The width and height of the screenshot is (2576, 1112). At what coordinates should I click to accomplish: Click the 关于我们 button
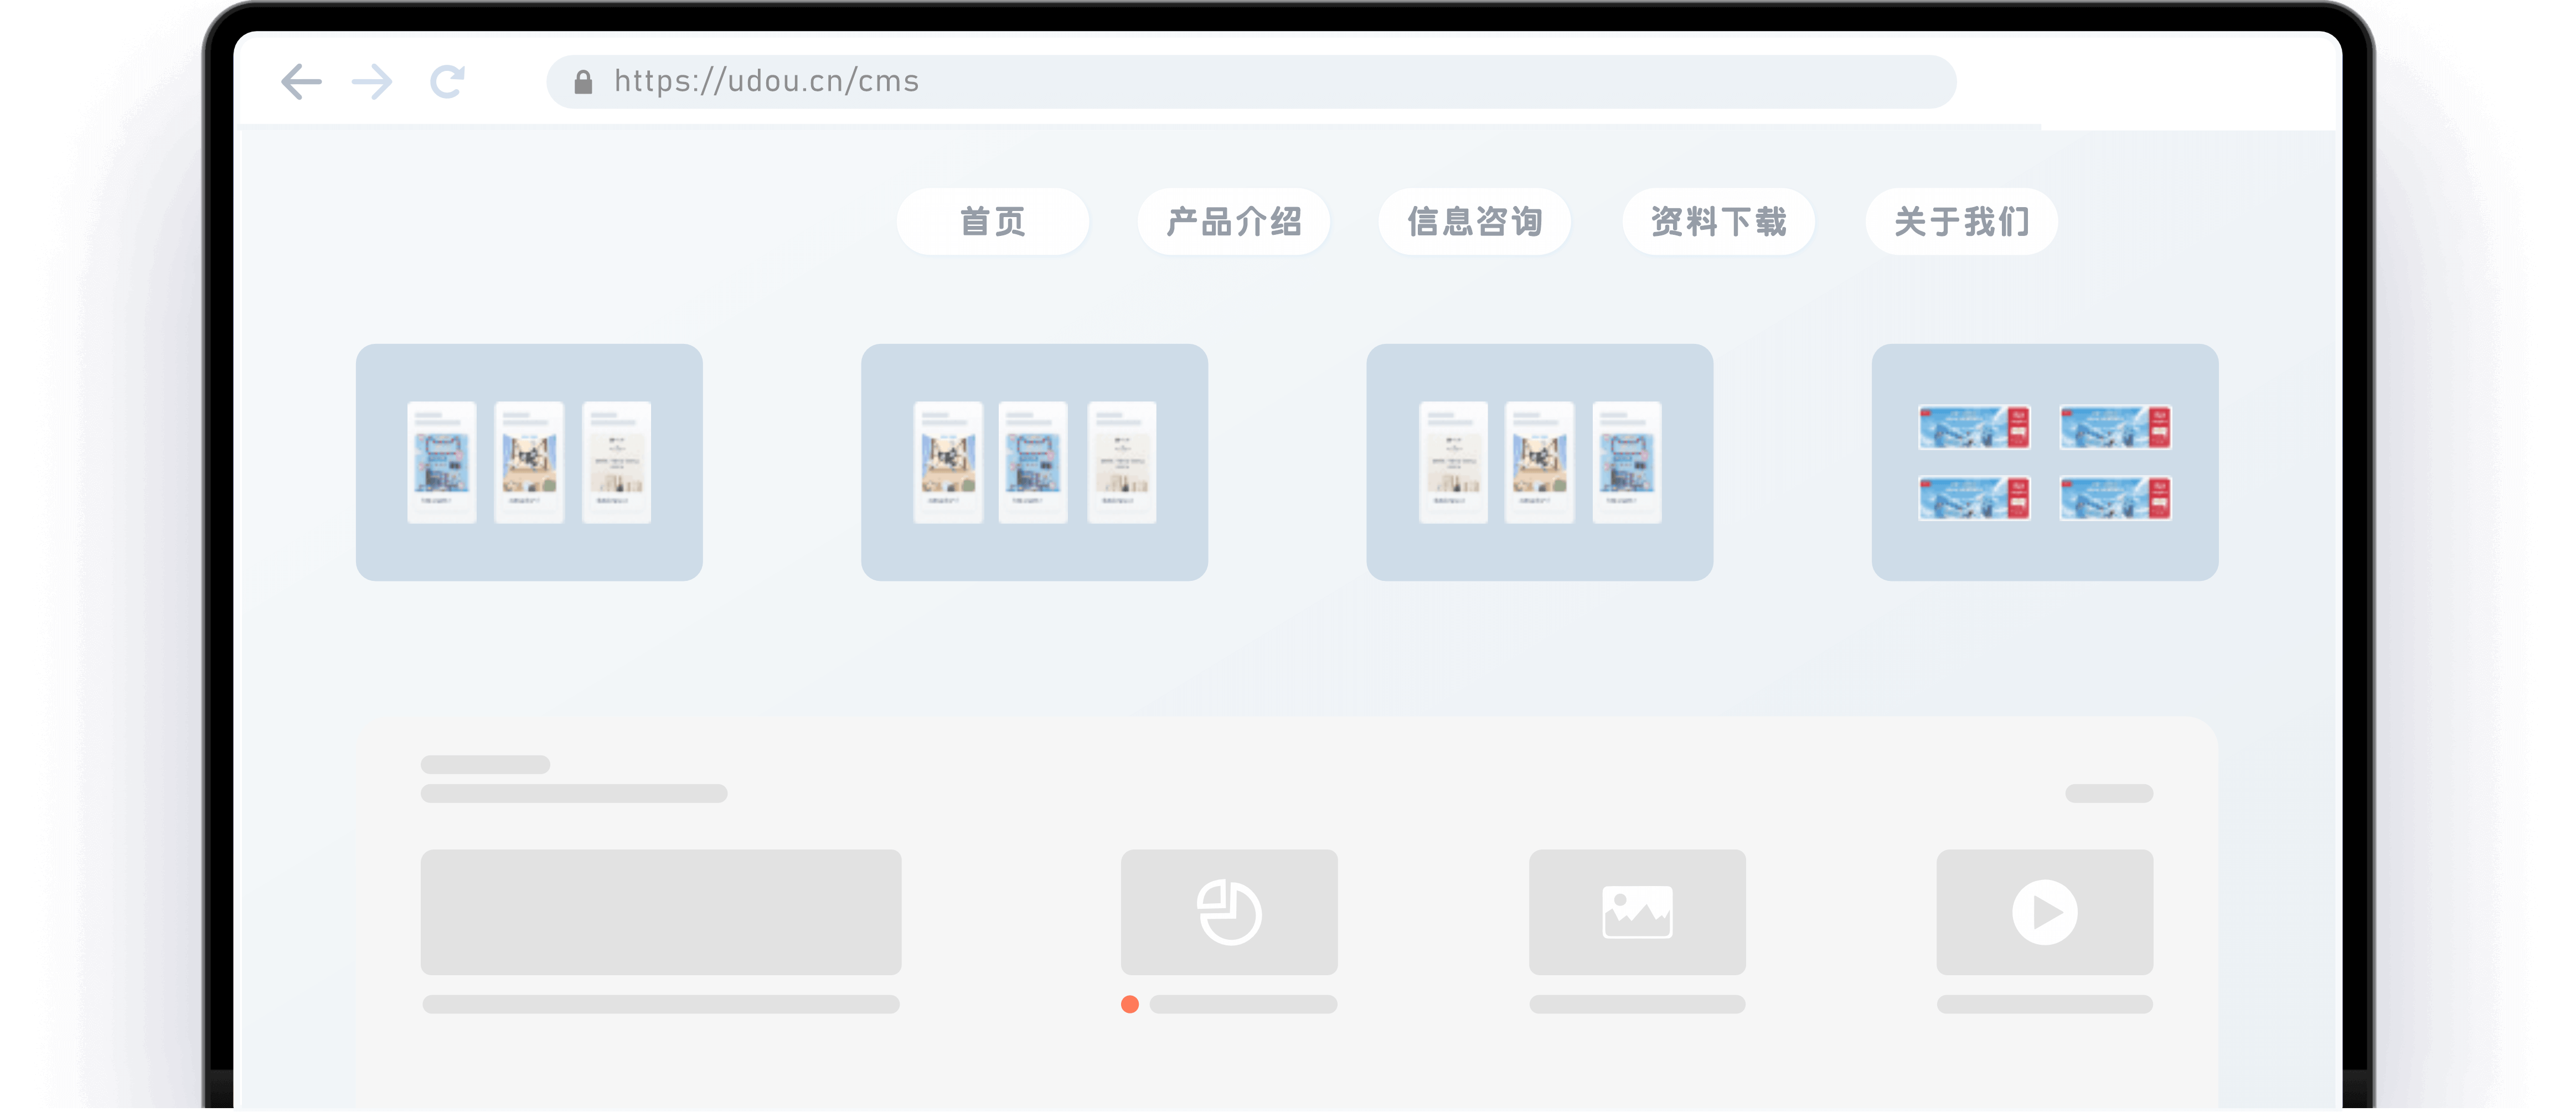pos(1961,221)
